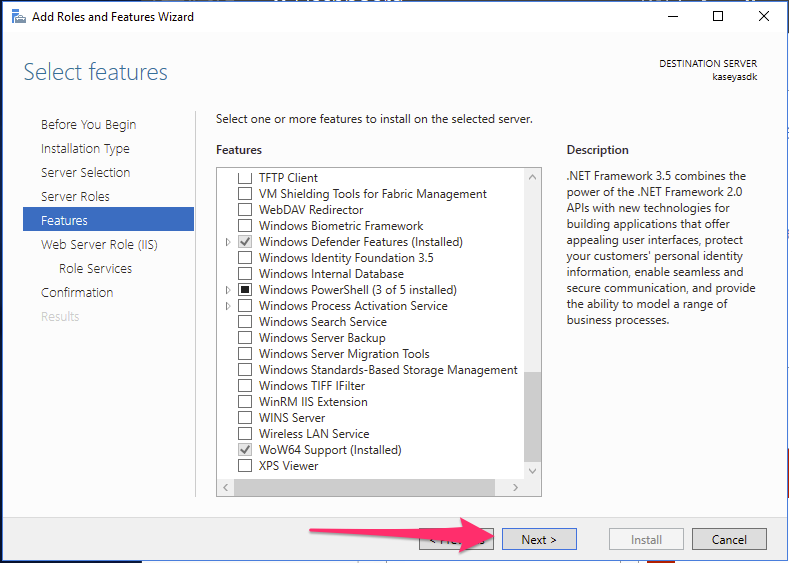Go to Before You Begin step
This screenshot has width=789, height=563.
(89, 124)
